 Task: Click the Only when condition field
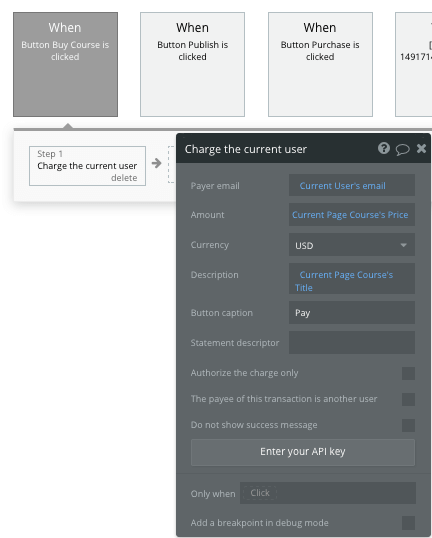coord(328,493)
